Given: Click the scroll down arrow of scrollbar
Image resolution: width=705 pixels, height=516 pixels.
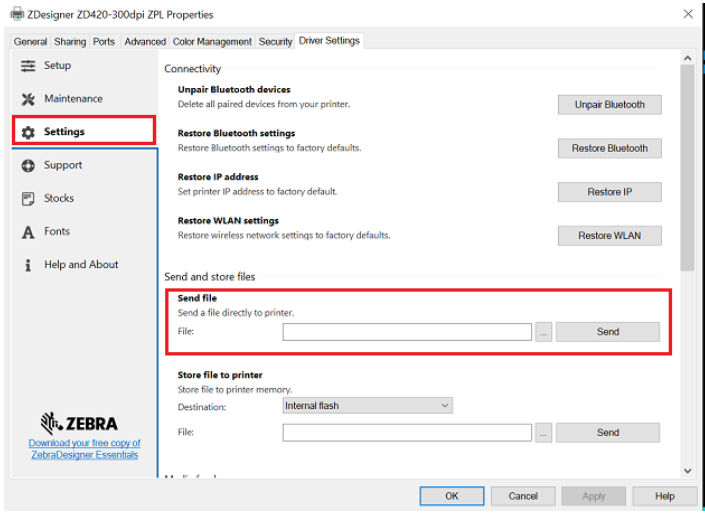Looking at the screenshot, I should click(687, 470).
